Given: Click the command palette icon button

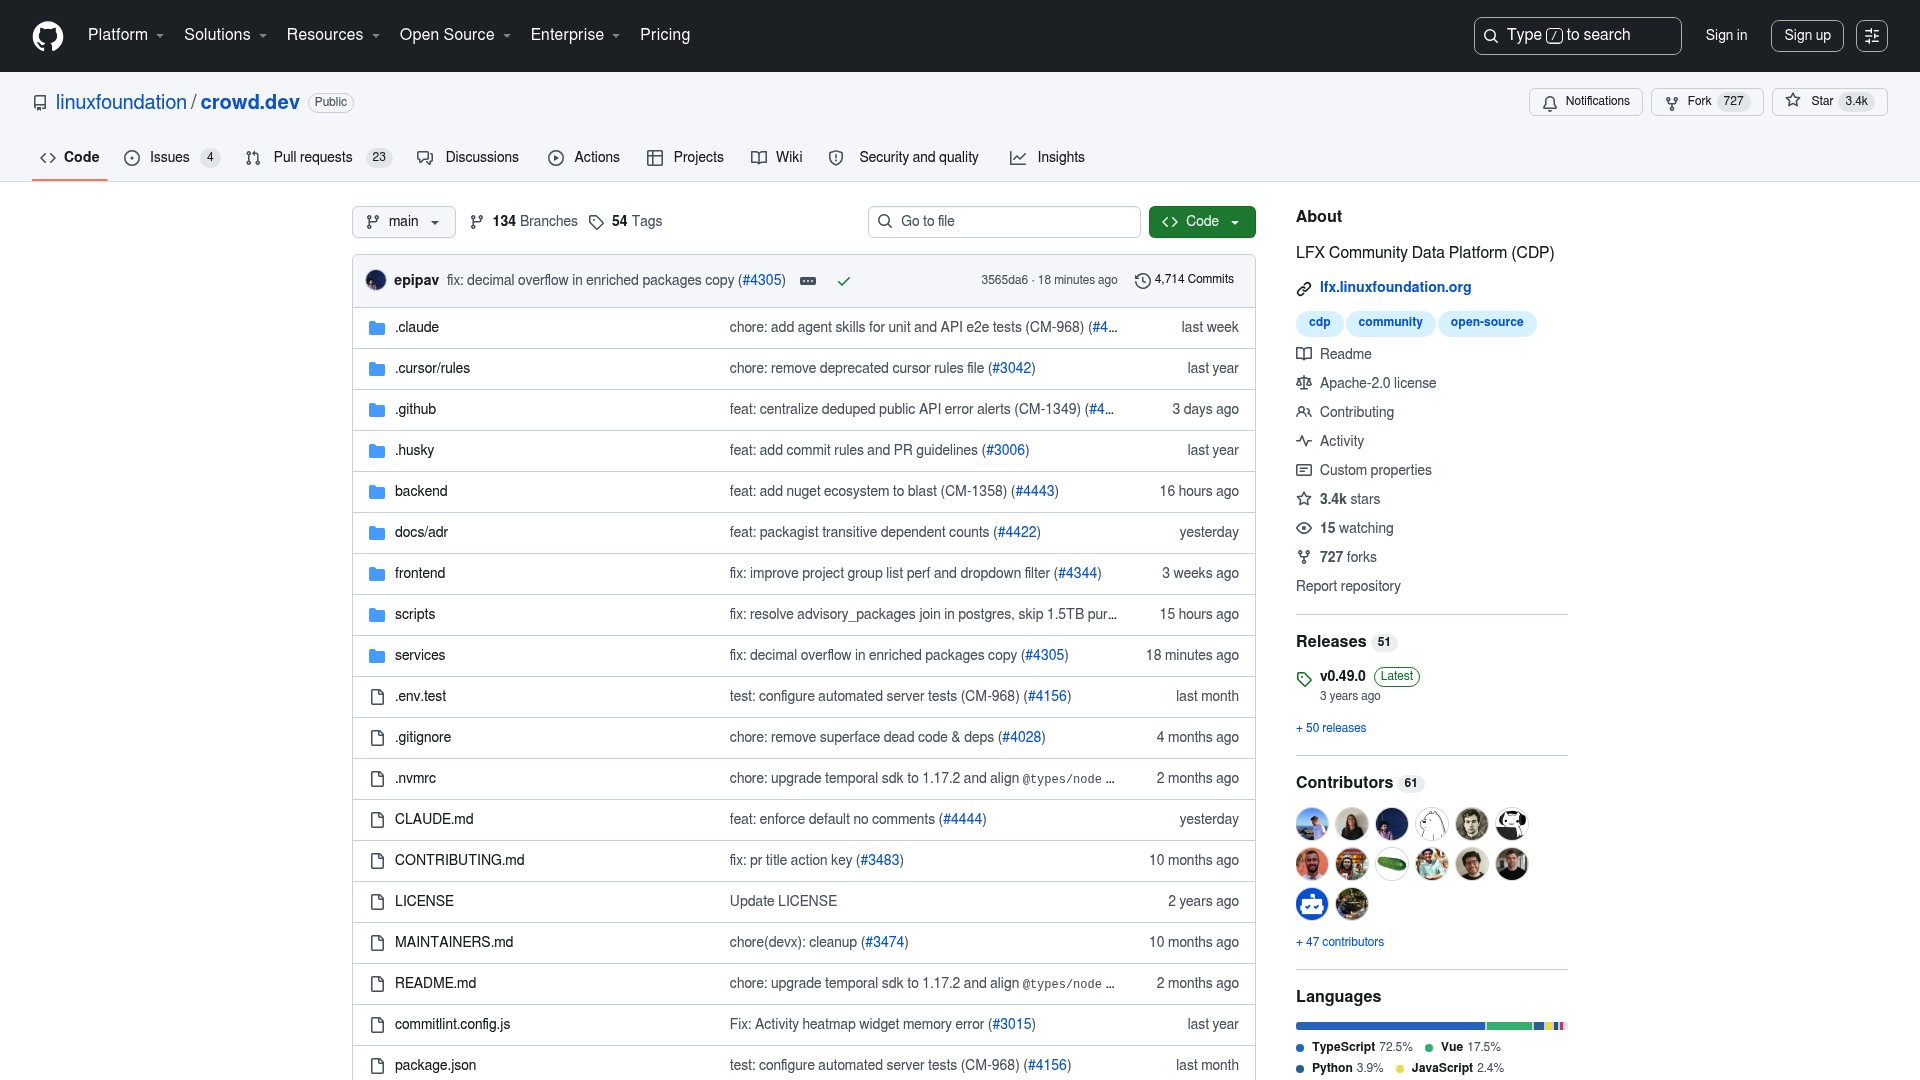Looking at the screenshot, I should 1872,36.
